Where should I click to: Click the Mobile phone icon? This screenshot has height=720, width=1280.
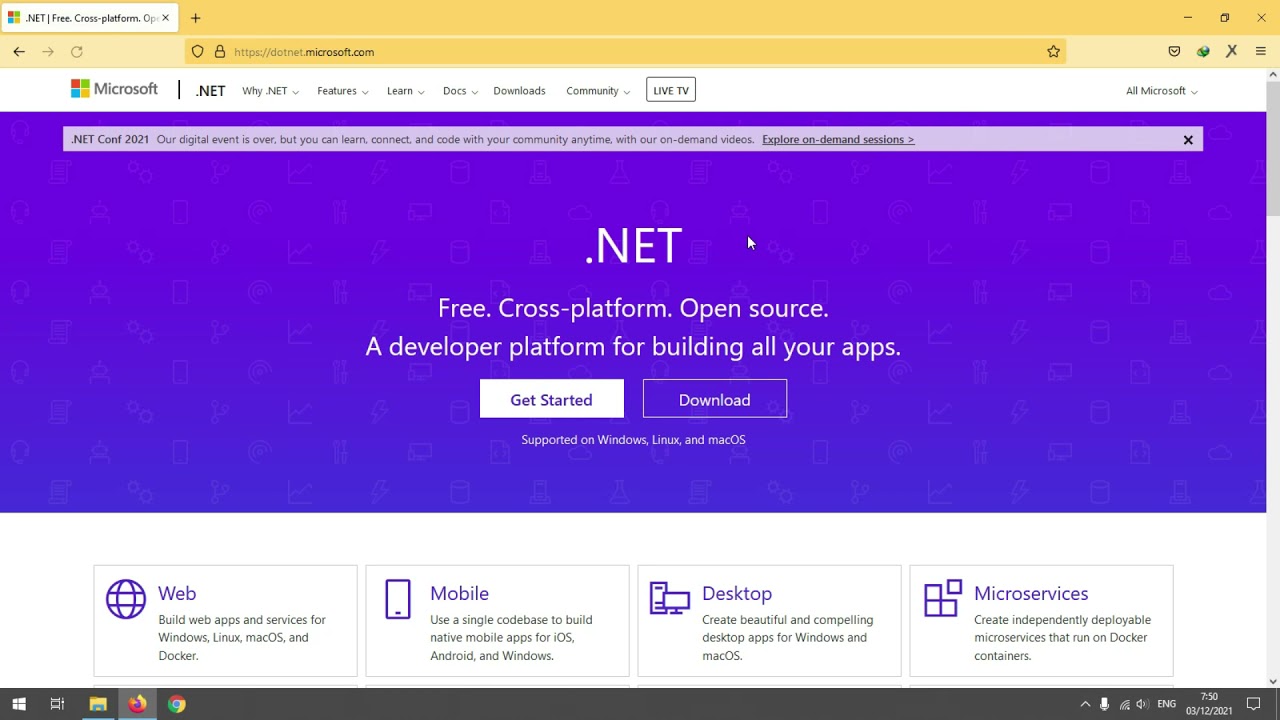click(x=398, y=599)
